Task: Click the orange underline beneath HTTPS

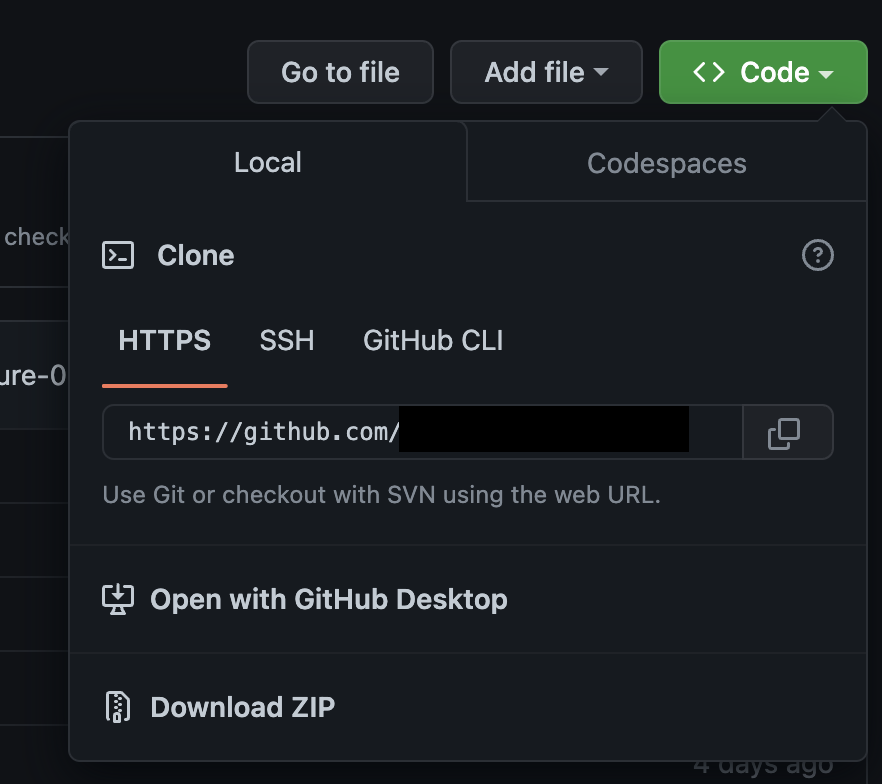Action: 164,384
